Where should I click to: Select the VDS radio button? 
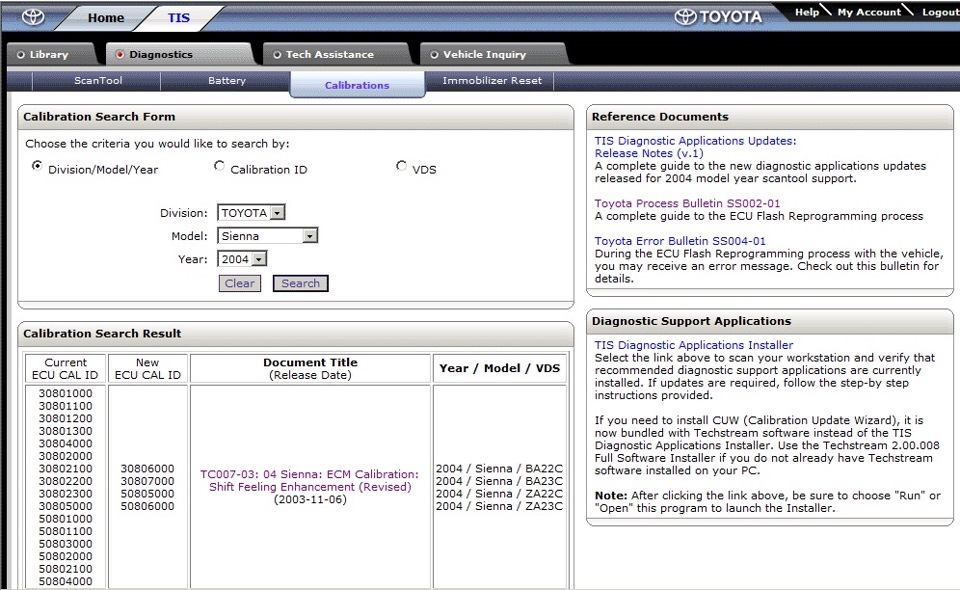pyautogui.click(x=401, y=166)
